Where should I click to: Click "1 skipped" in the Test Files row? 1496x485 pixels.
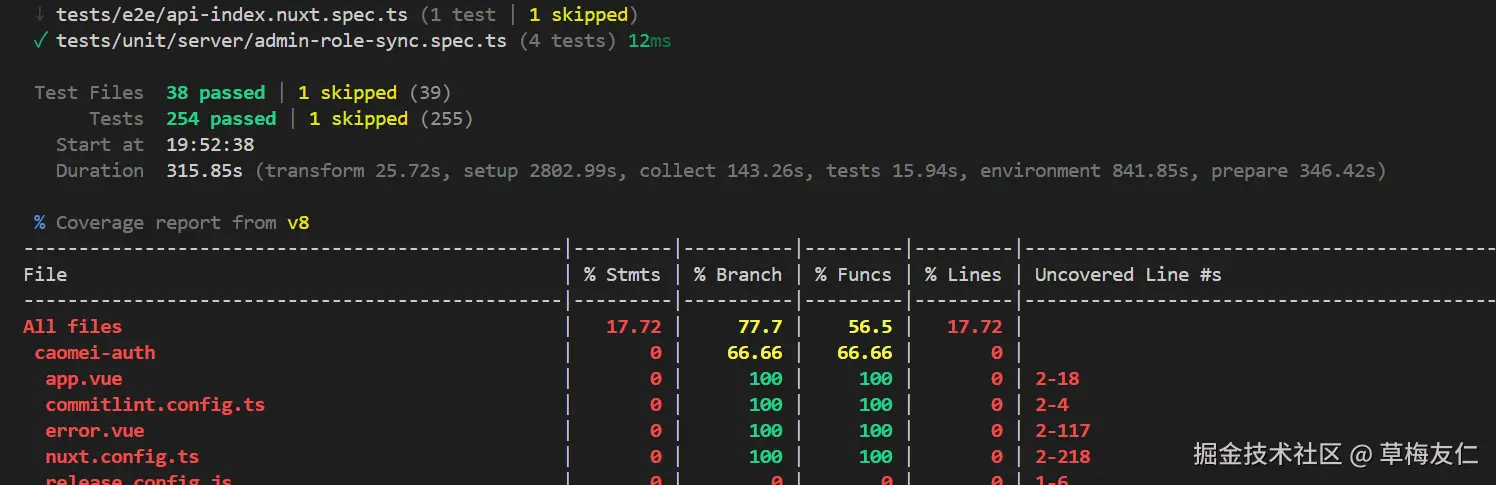pyautogui.click(x=348, y=93)
